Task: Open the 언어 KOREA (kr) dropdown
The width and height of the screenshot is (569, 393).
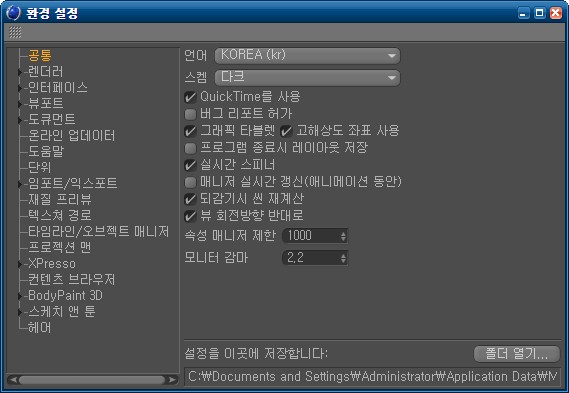Action: pyautogui.click(x=307, y=56)
